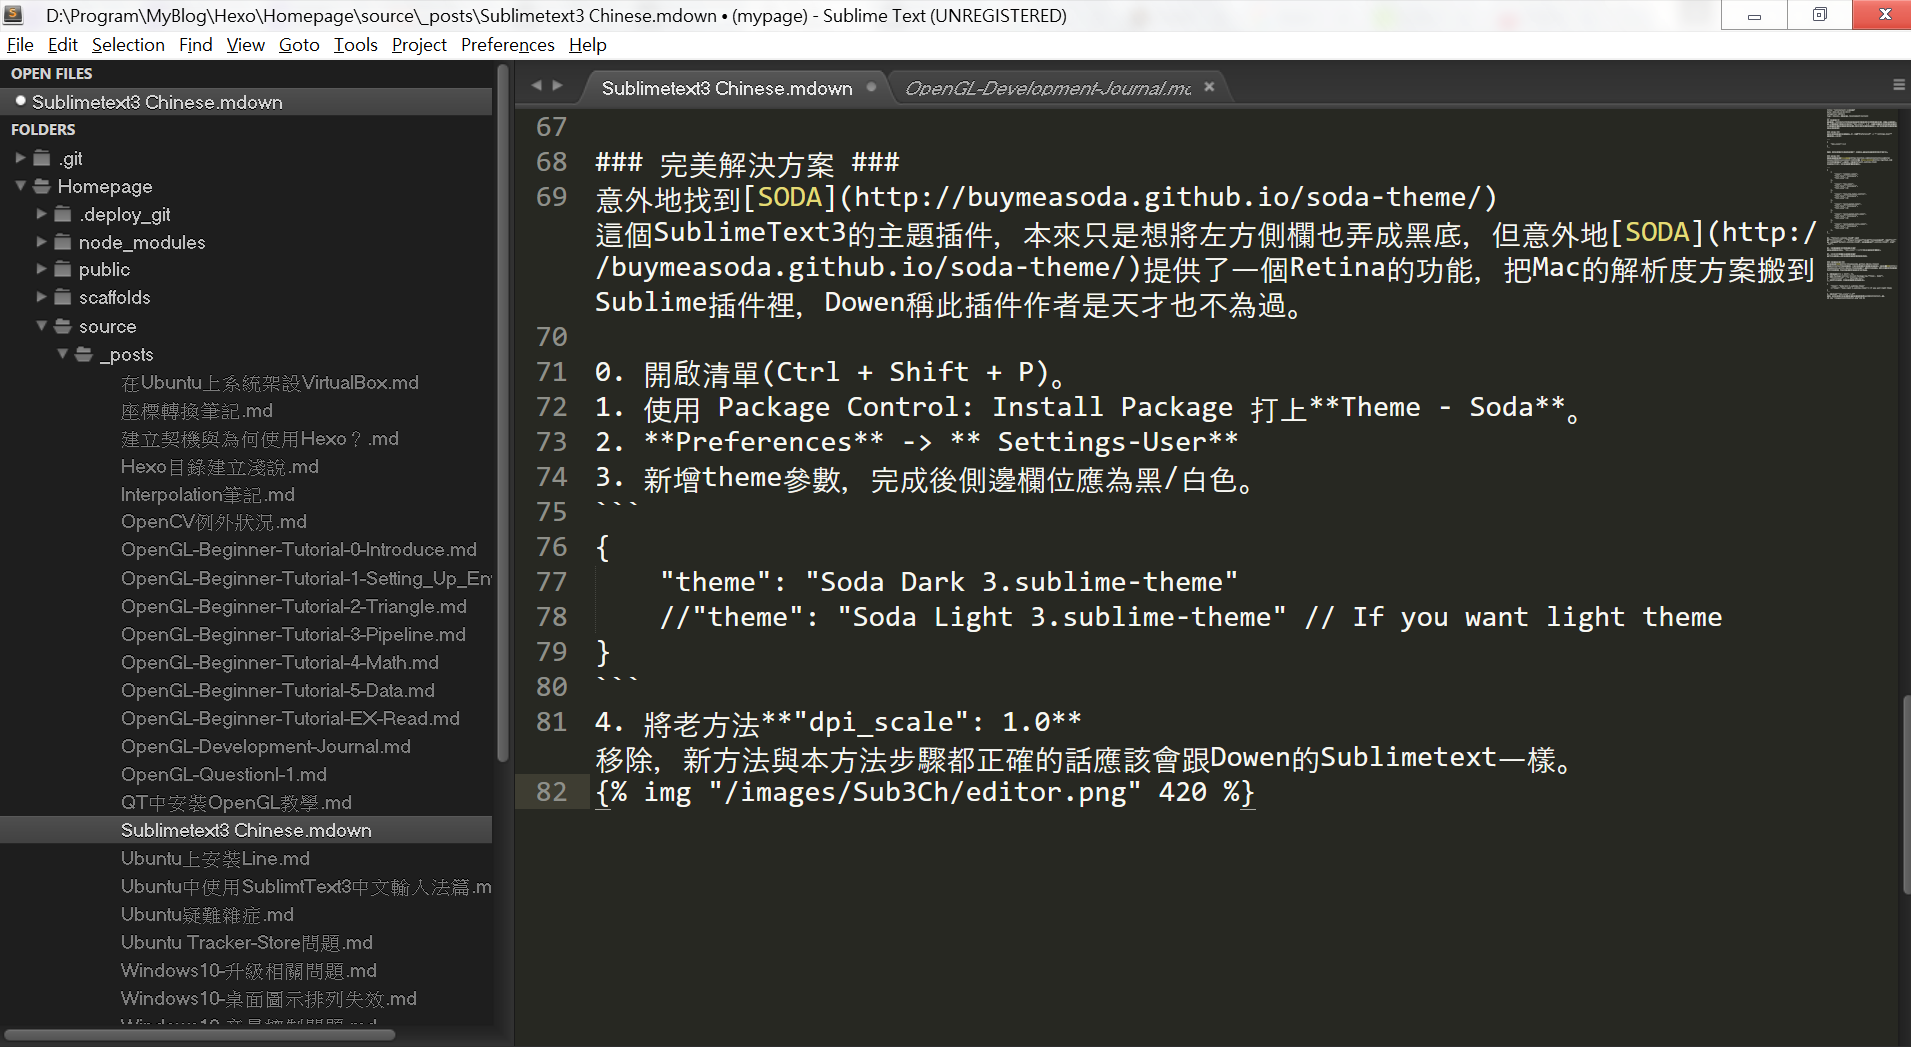1911x1047 pixels.
Task: Open the Find menu
Action: click(196, 45)
